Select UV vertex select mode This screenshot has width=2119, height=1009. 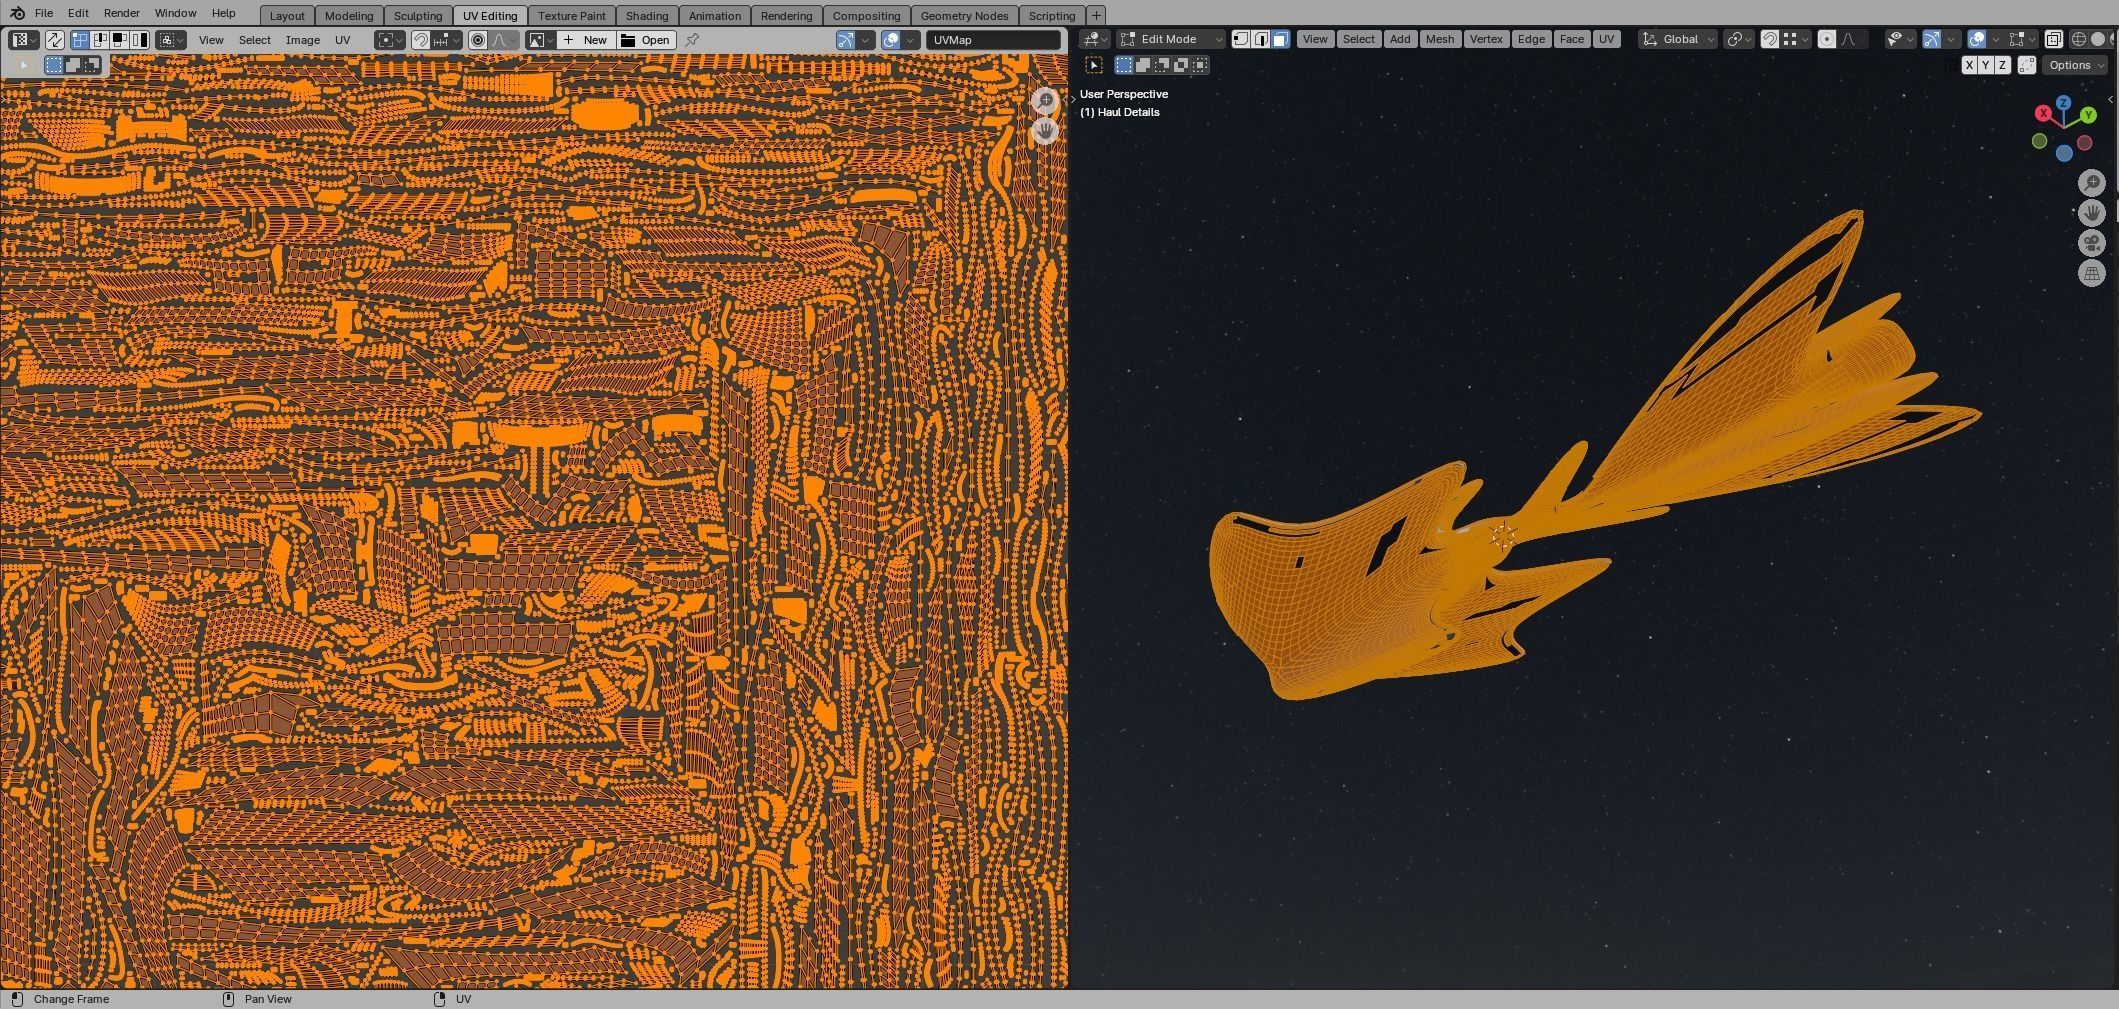click(80, 40)
